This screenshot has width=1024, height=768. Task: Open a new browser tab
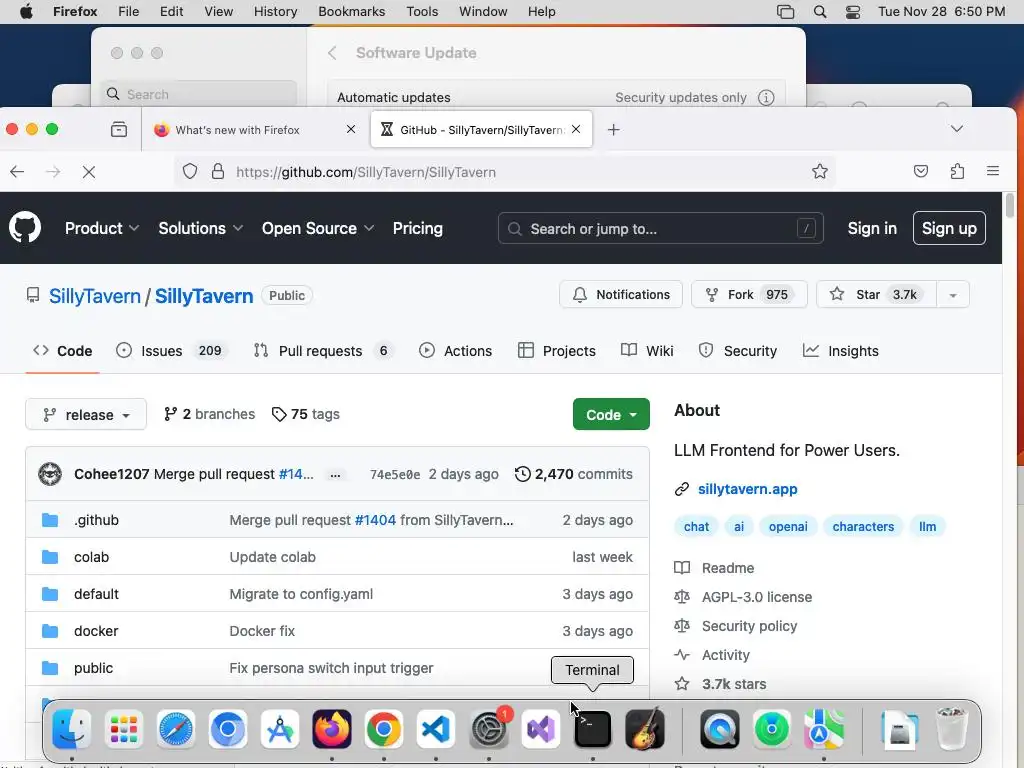coord(613,129)
